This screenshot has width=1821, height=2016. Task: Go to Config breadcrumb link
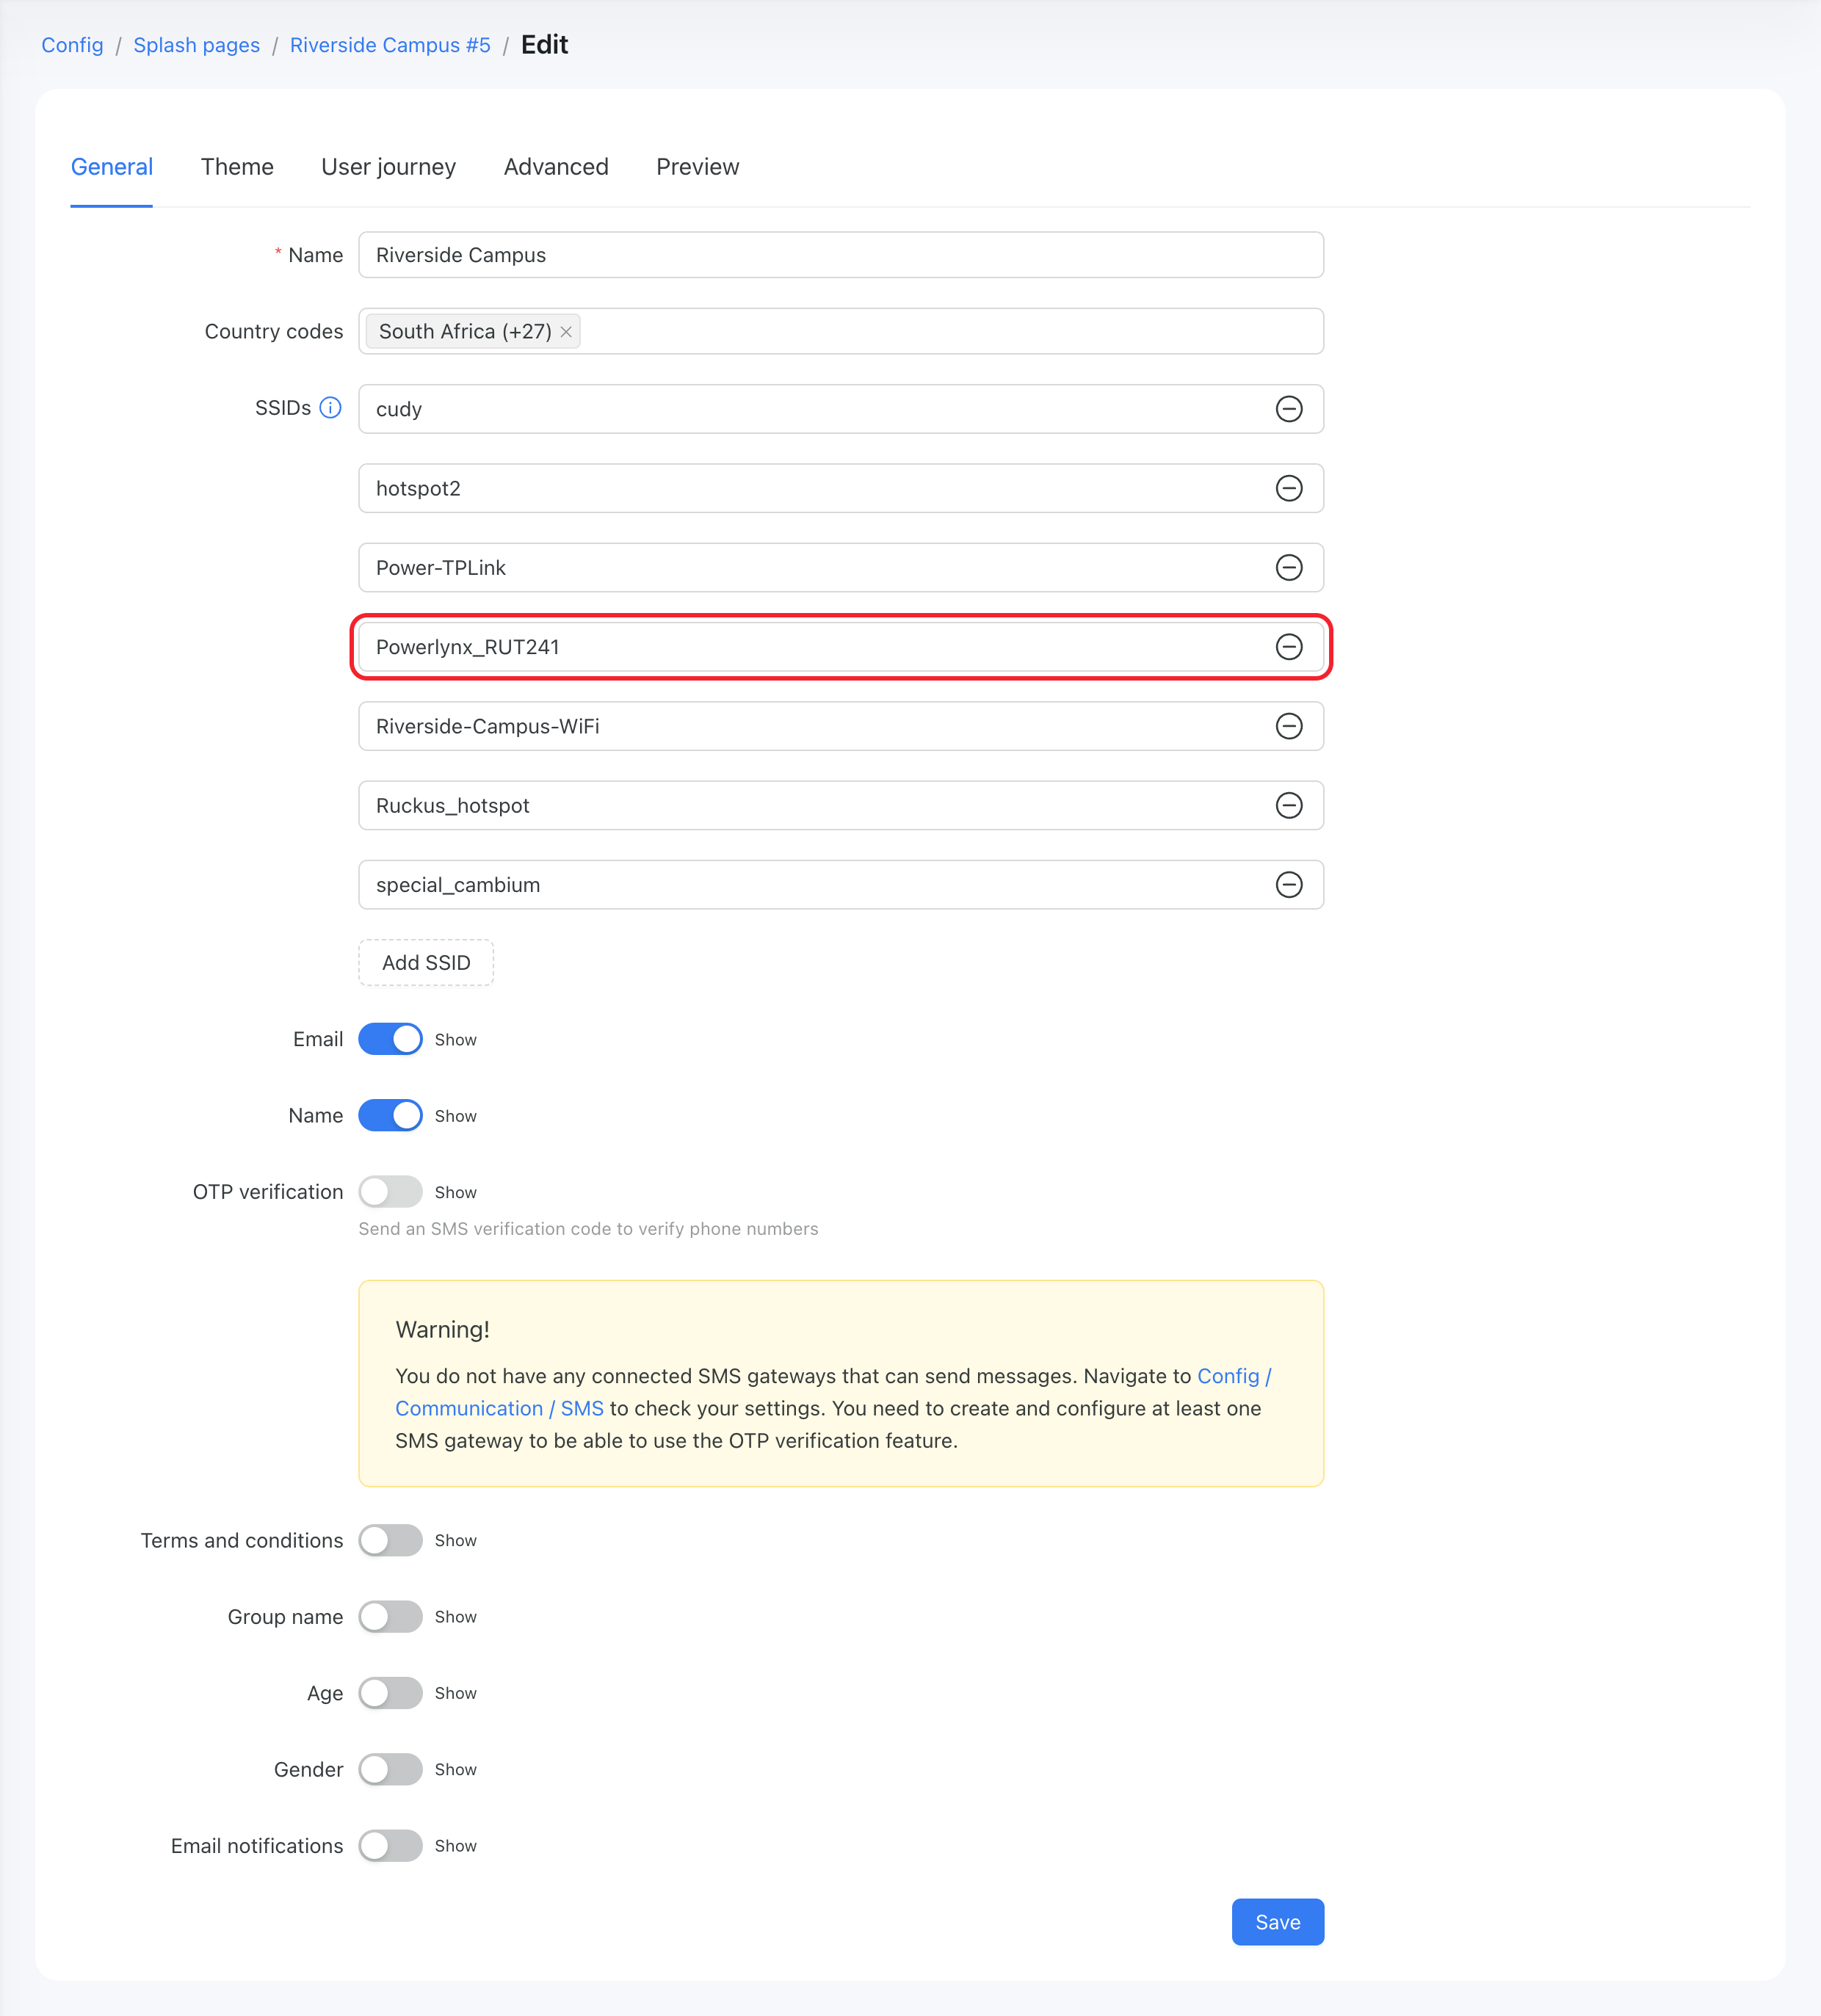(x=72, y=45)
